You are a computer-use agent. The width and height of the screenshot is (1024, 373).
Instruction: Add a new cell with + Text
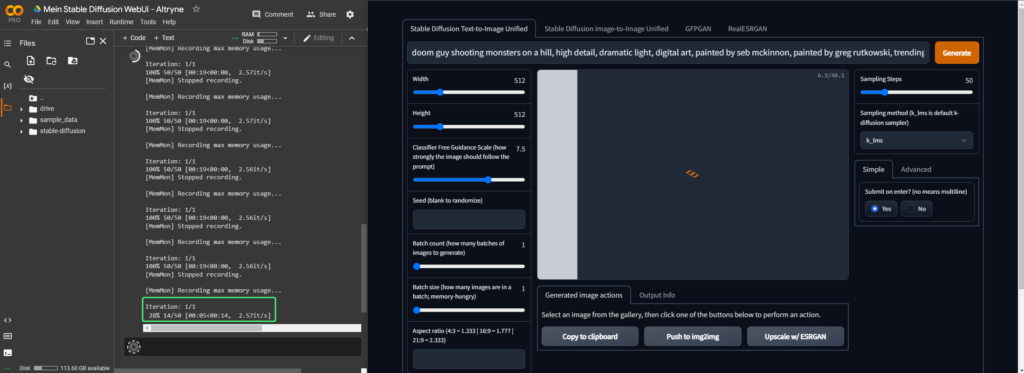pos(164,38)
